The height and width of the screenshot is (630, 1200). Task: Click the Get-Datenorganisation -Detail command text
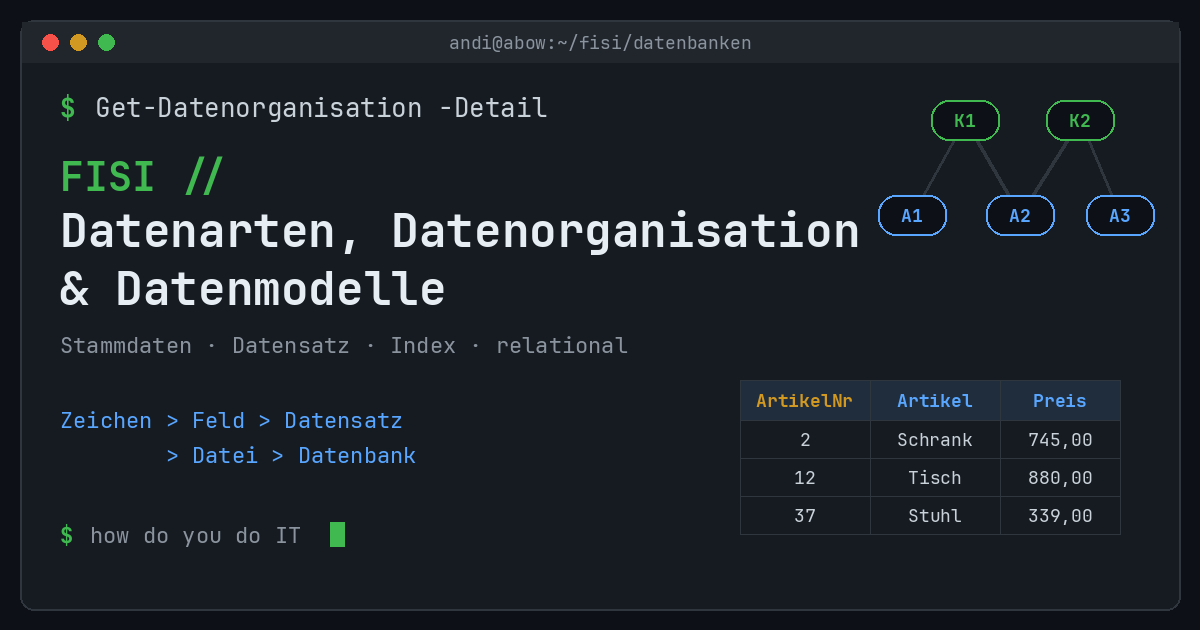click(x=321, y=108)
